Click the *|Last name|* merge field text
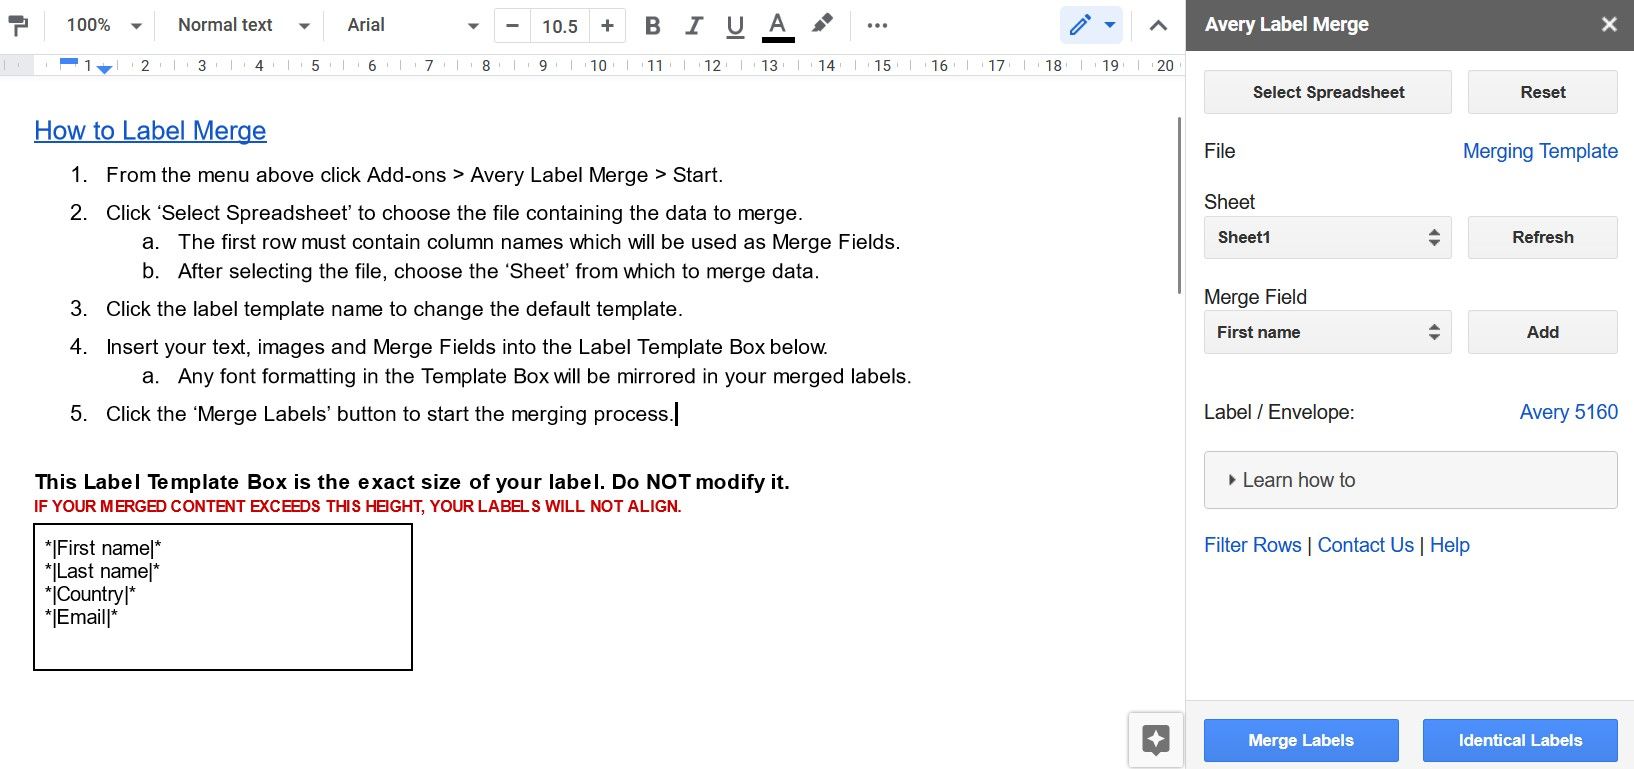The width and height of the screenshot is (1634, 769). pyautogui.click(x=102, y=571)
